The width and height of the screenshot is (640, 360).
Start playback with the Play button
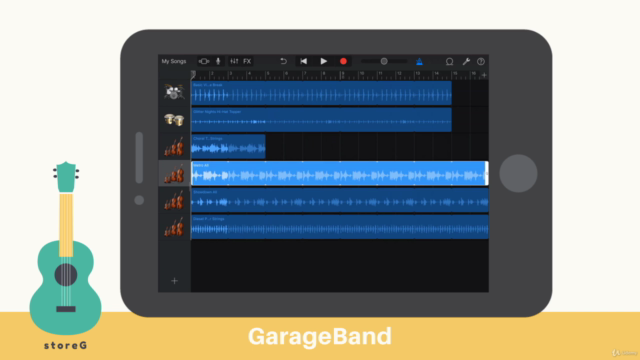[x=324, y=62]
